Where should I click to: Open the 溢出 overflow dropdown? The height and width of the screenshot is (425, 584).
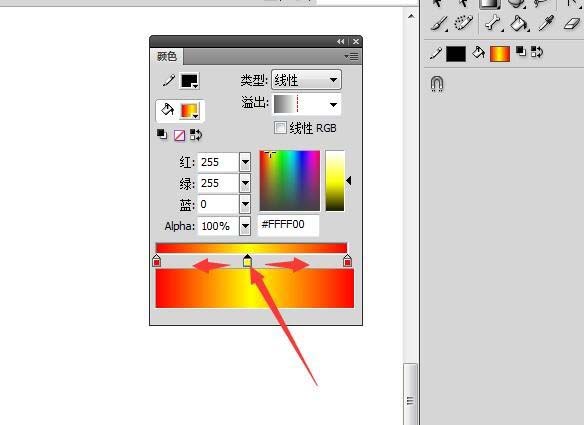point(307,104)
